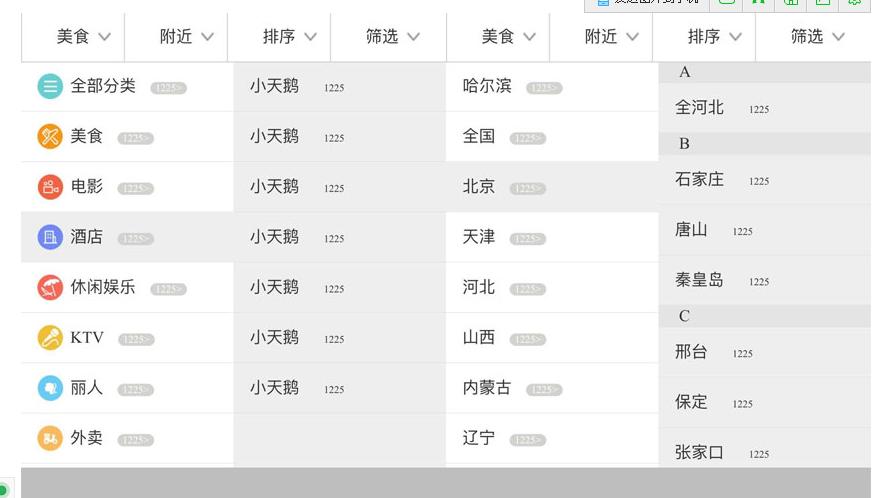883x498 pixels.
Task: Click the 1225 badge beside KTV
Action: click(136, 339)
